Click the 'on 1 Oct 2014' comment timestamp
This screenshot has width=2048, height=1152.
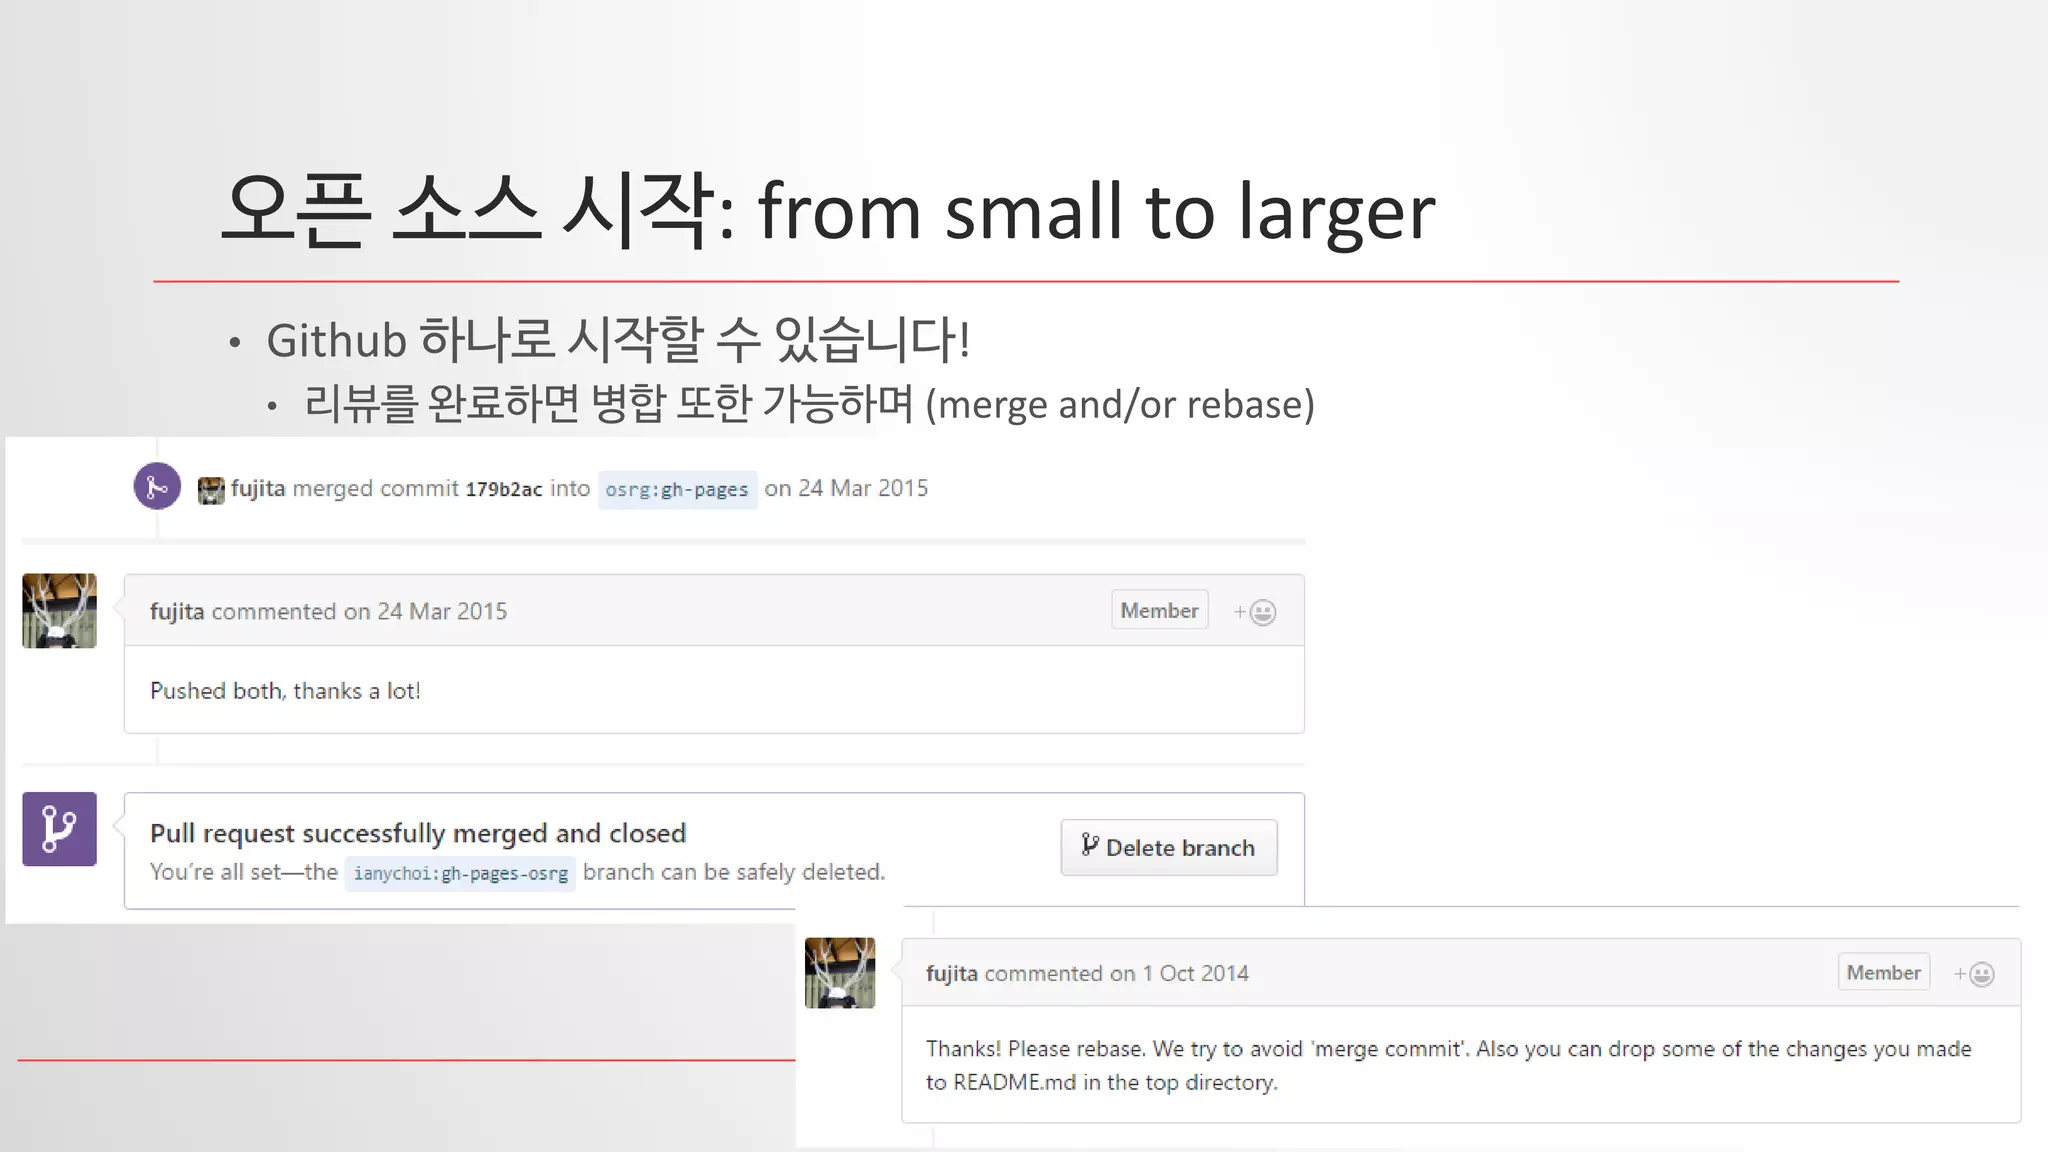click(1179, 973)
